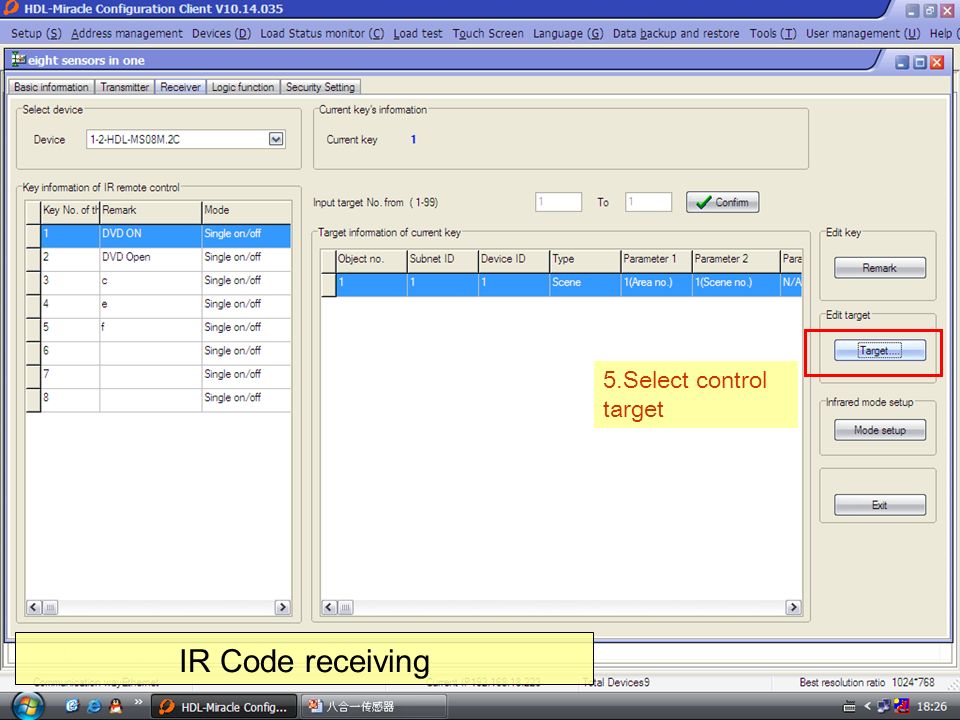Screen dimensions: 960x720
Task: Open Data backup and restore menu
Action: pos(676,33)
